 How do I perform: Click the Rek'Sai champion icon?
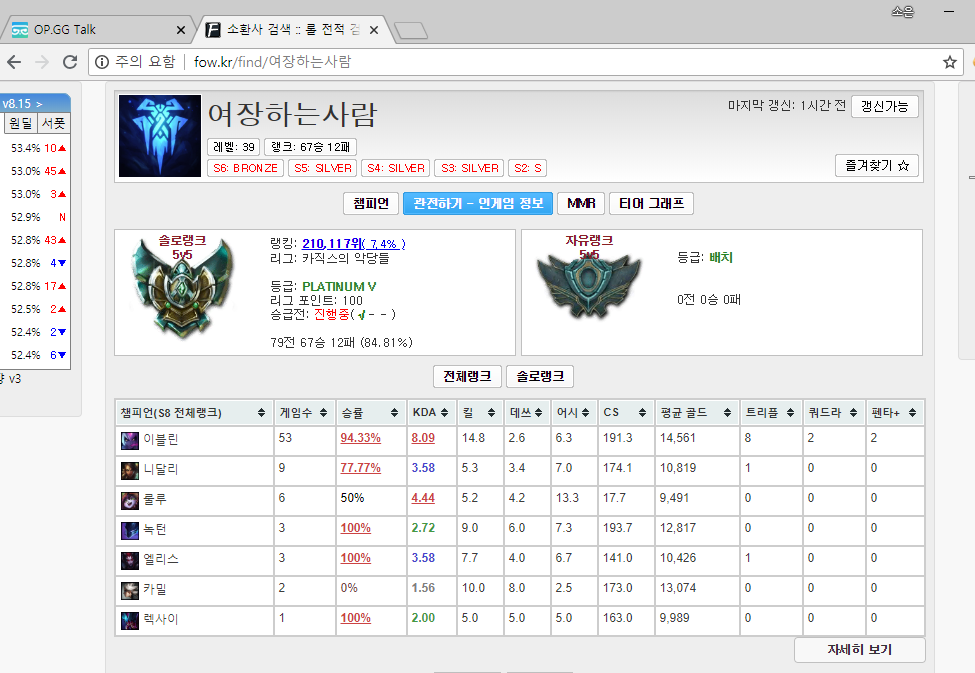[131, 620]
